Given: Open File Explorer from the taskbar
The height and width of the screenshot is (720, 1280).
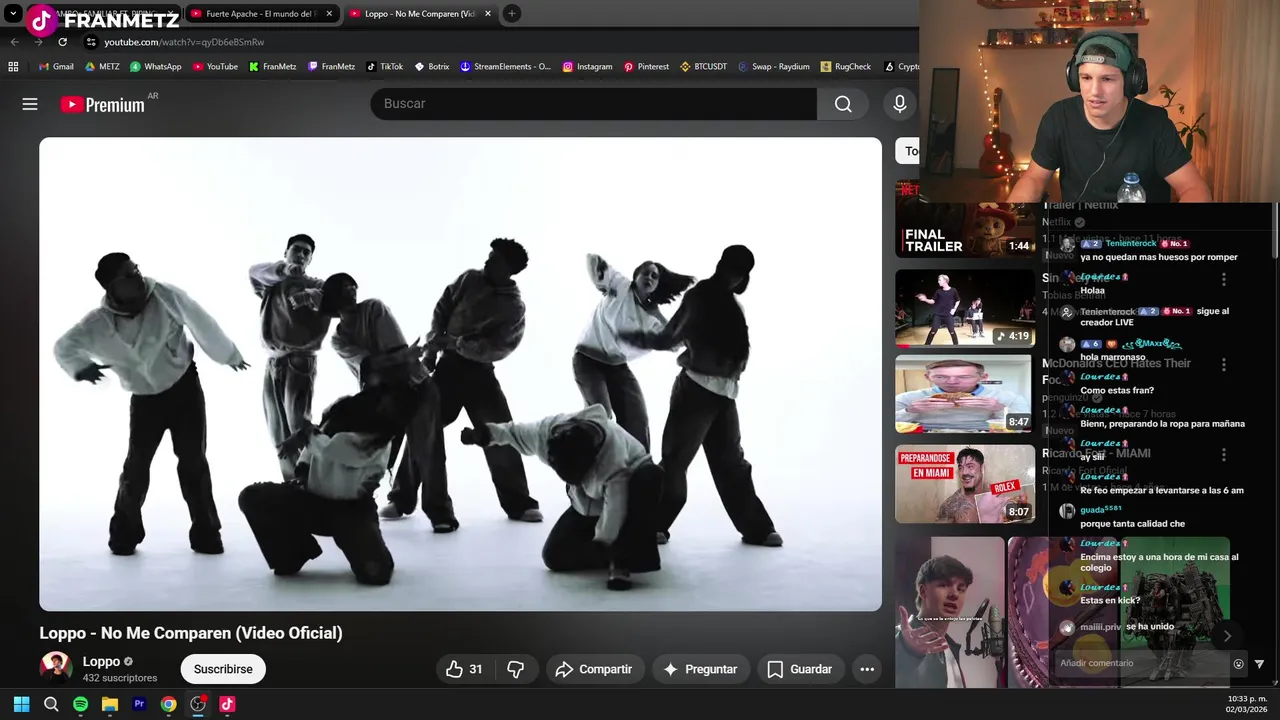Looking at the screenshot, I should tap(110, 704).
